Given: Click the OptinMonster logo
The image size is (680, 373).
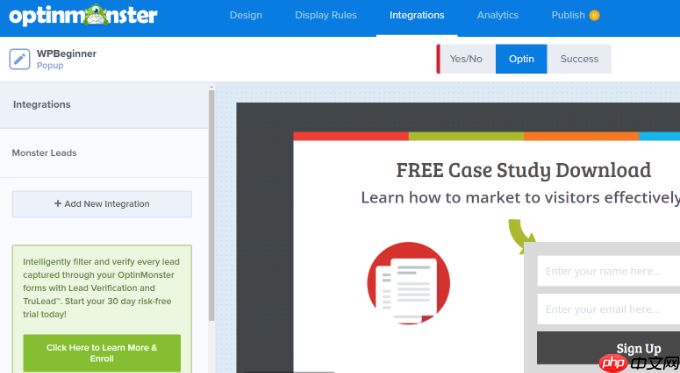Looking at the screenshot, I should click(x=83, y=15).
